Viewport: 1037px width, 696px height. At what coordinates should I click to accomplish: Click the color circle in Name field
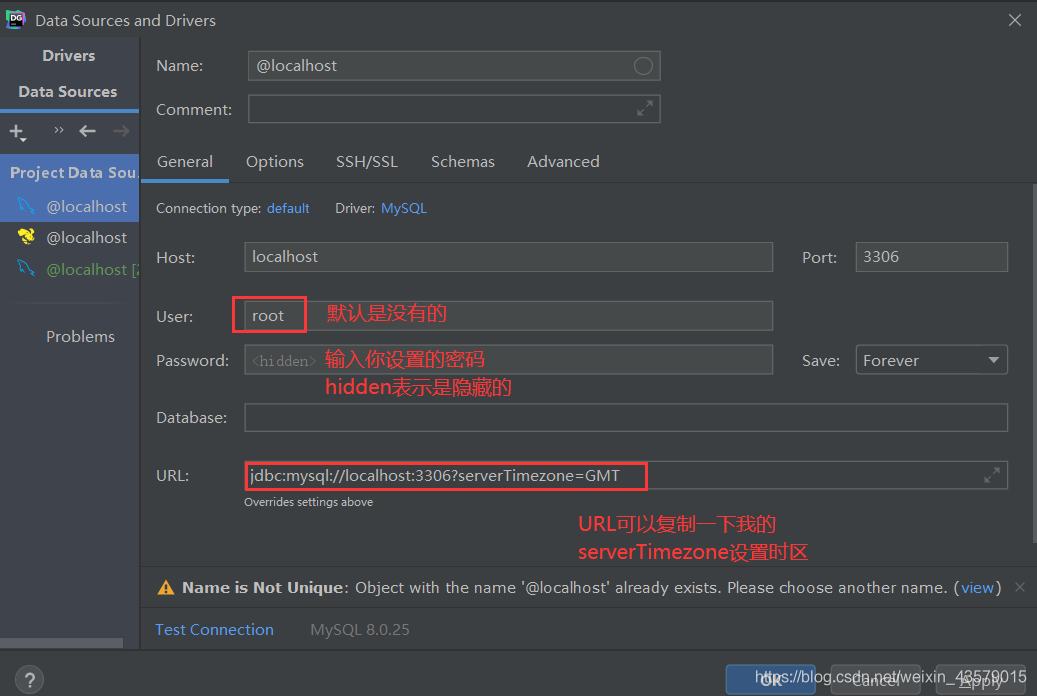[x=643, y=65]
